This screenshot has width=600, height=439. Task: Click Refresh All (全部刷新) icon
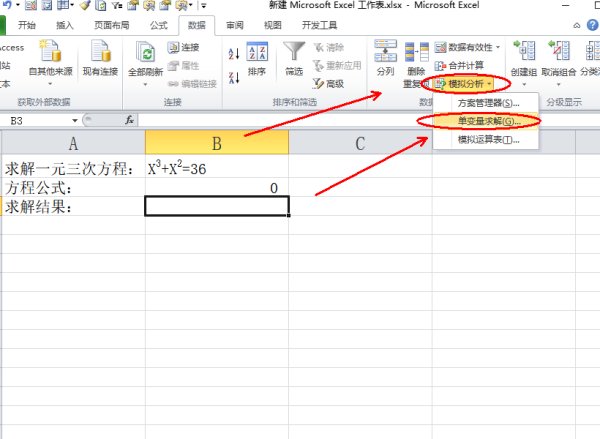pyautogui.click(x=145, y=52)
